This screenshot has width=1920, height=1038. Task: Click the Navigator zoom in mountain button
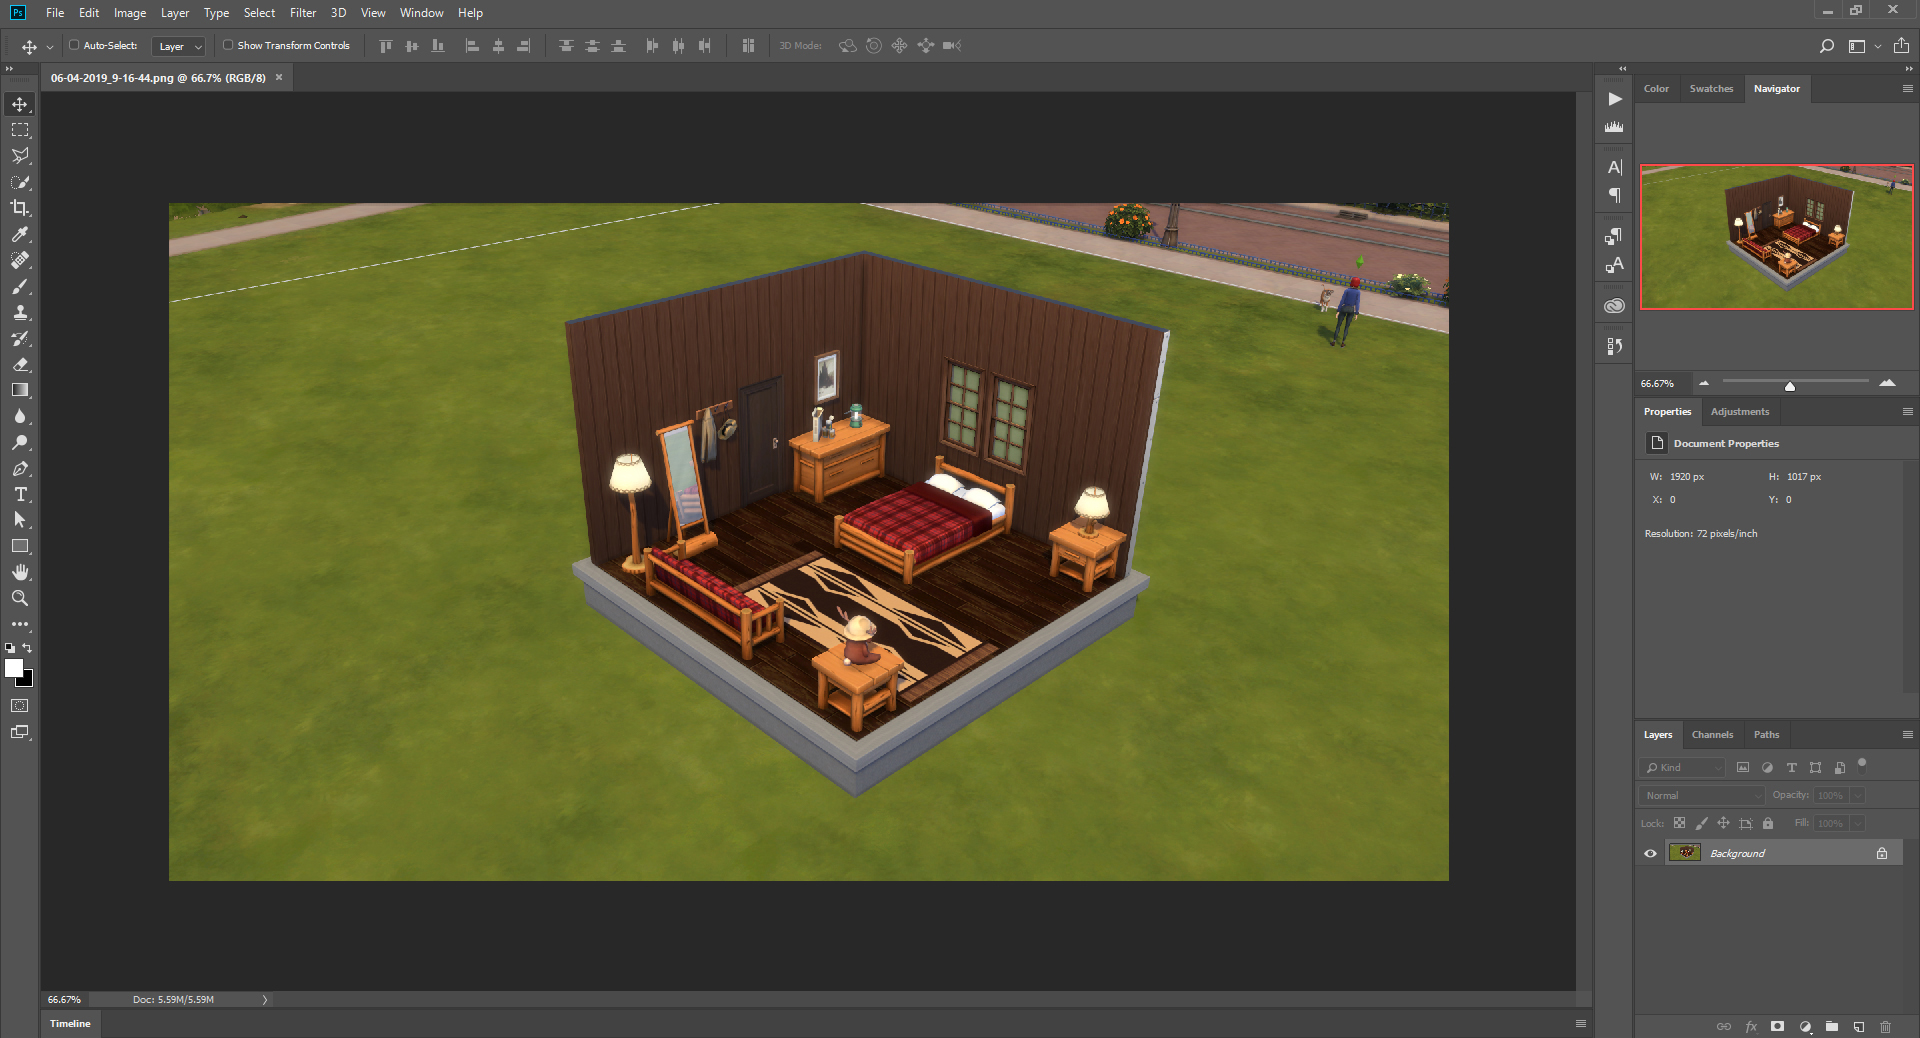[1887, 383]
